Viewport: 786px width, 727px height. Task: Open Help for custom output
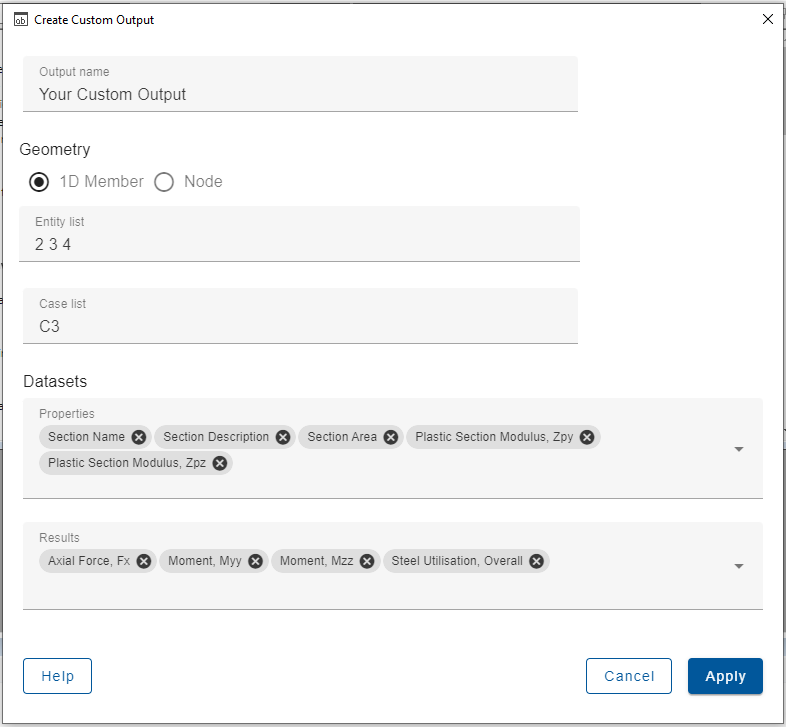pyautogui.click(x=57, y=676)
